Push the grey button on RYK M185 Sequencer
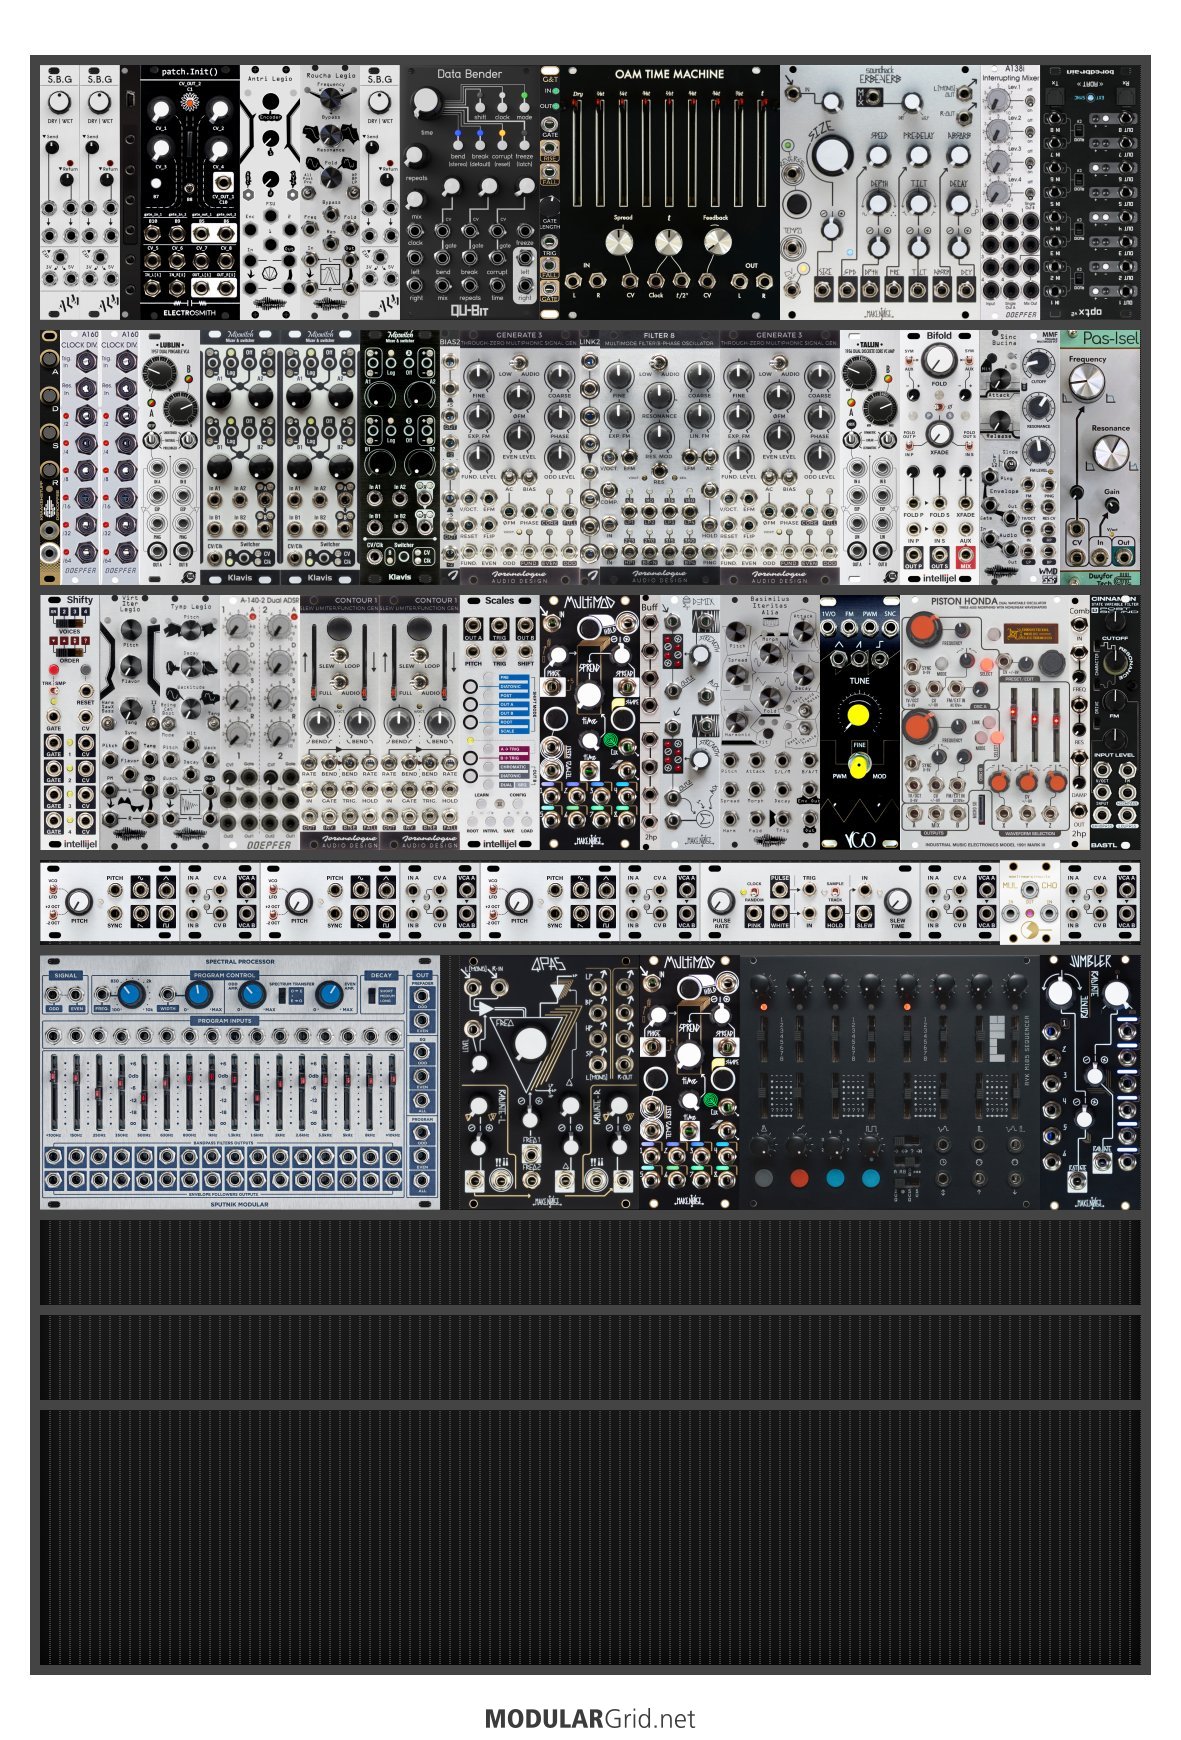This screenshot has width=1181, height=1740. coord(764,1178)
